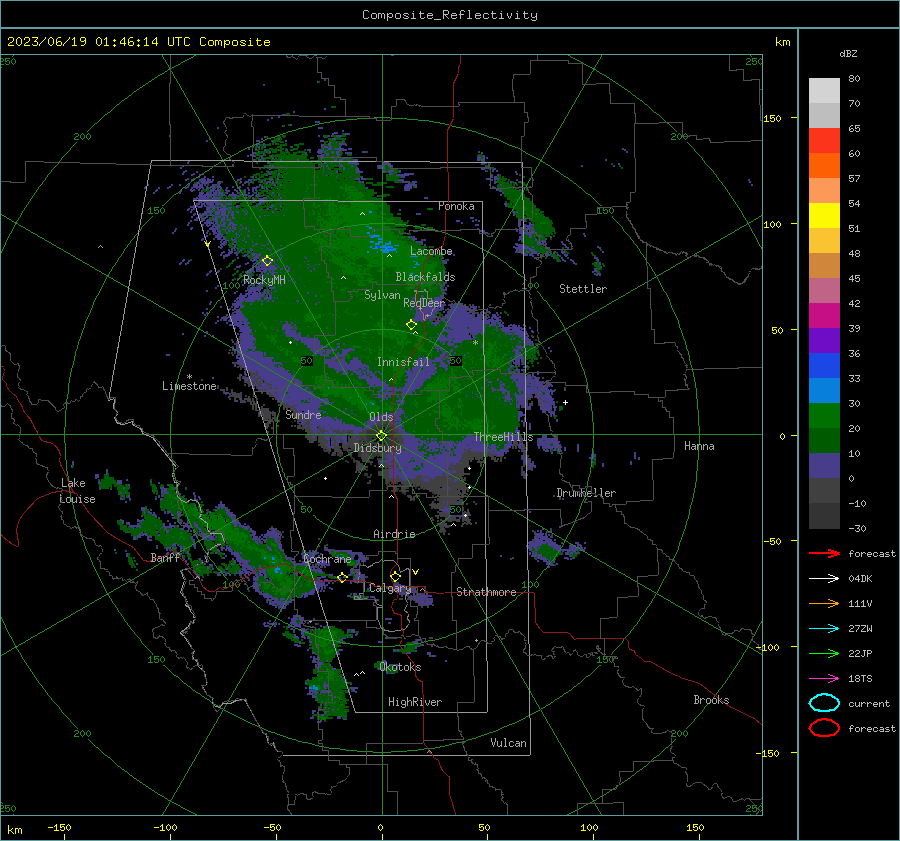Select the 65 dBZ red color swatch

824,140
